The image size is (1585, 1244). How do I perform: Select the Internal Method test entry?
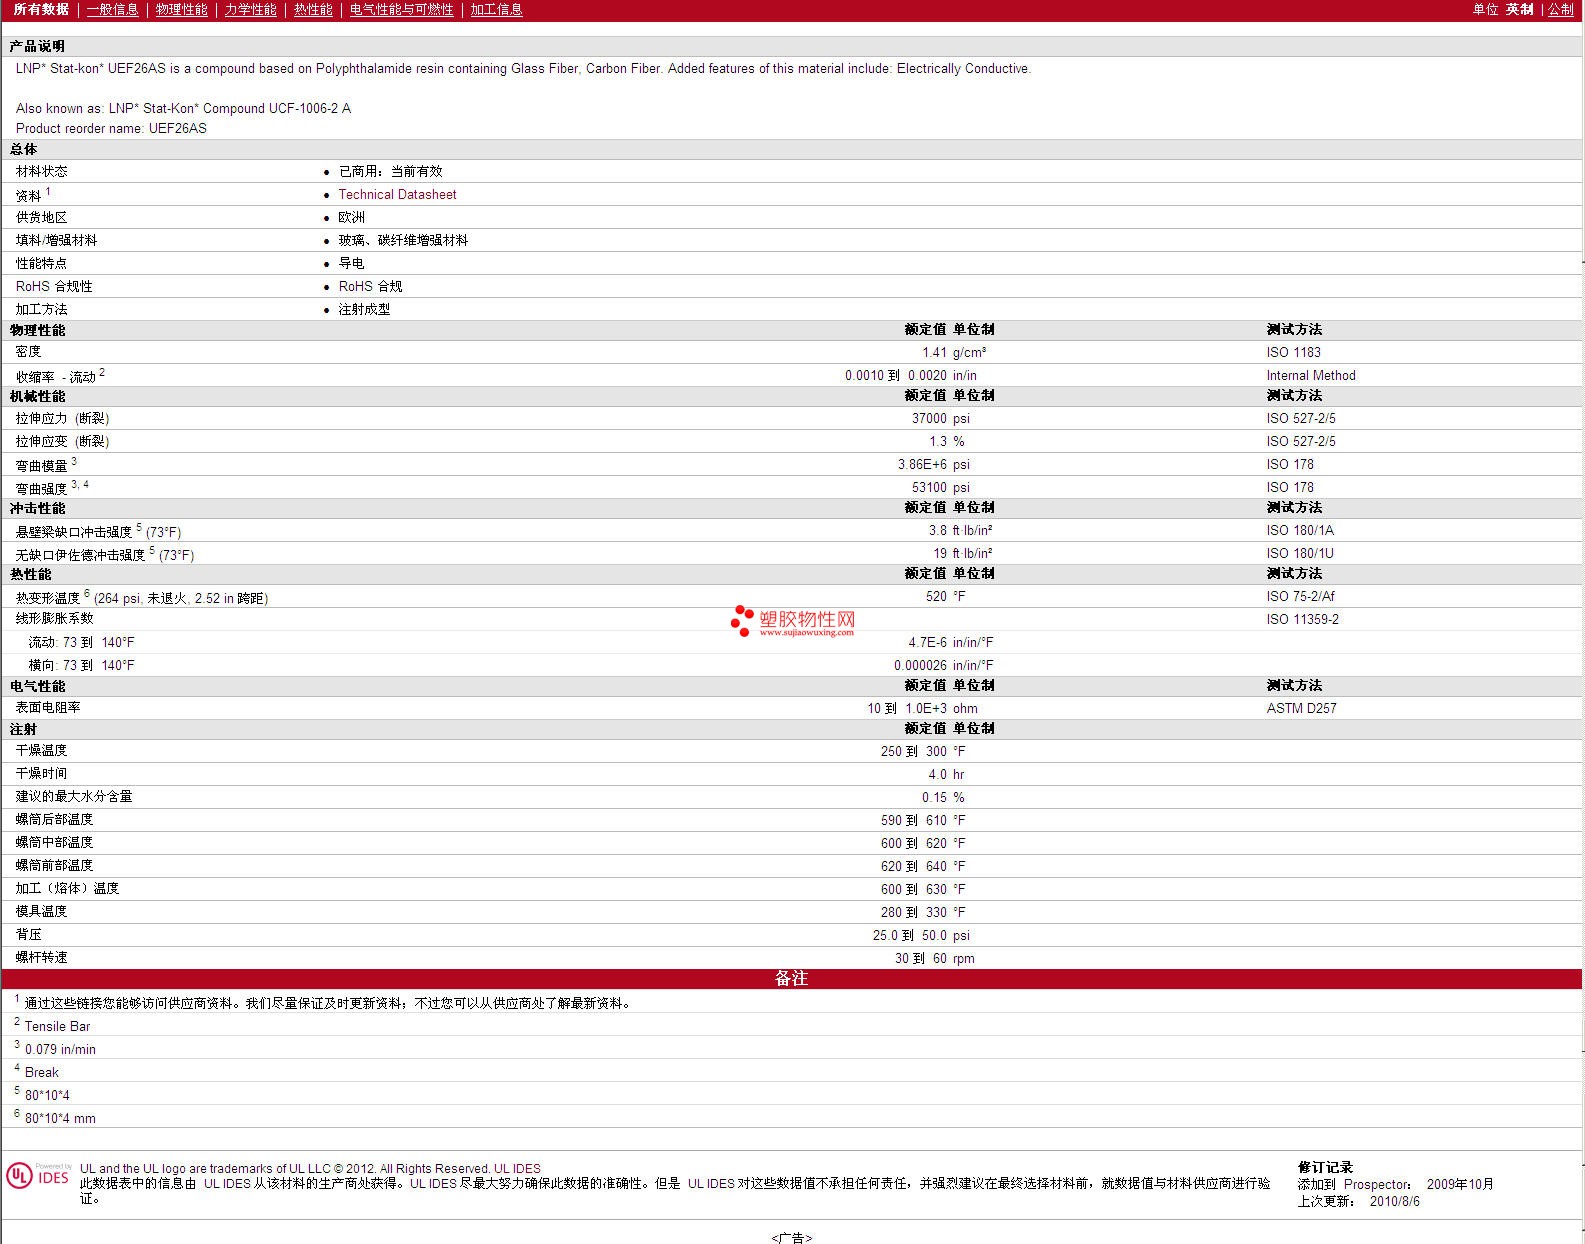coord(1311,375)
